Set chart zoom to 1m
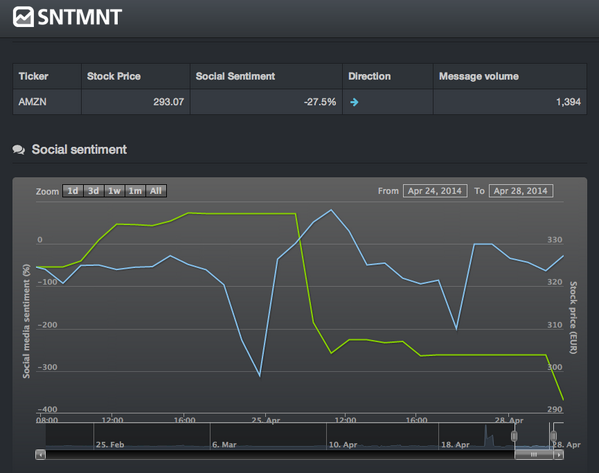Image resolution: width=599 pixels, height=473 pixels. [x=135, y=191]
